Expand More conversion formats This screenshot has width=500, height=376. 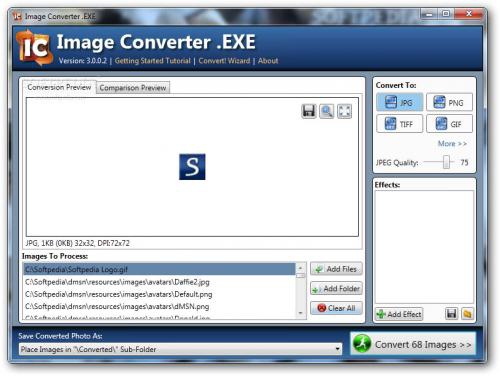452,144
